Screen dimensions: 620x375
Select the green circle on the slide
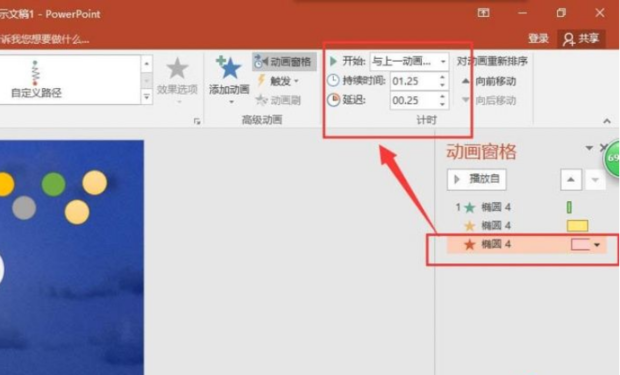point(53,184)
